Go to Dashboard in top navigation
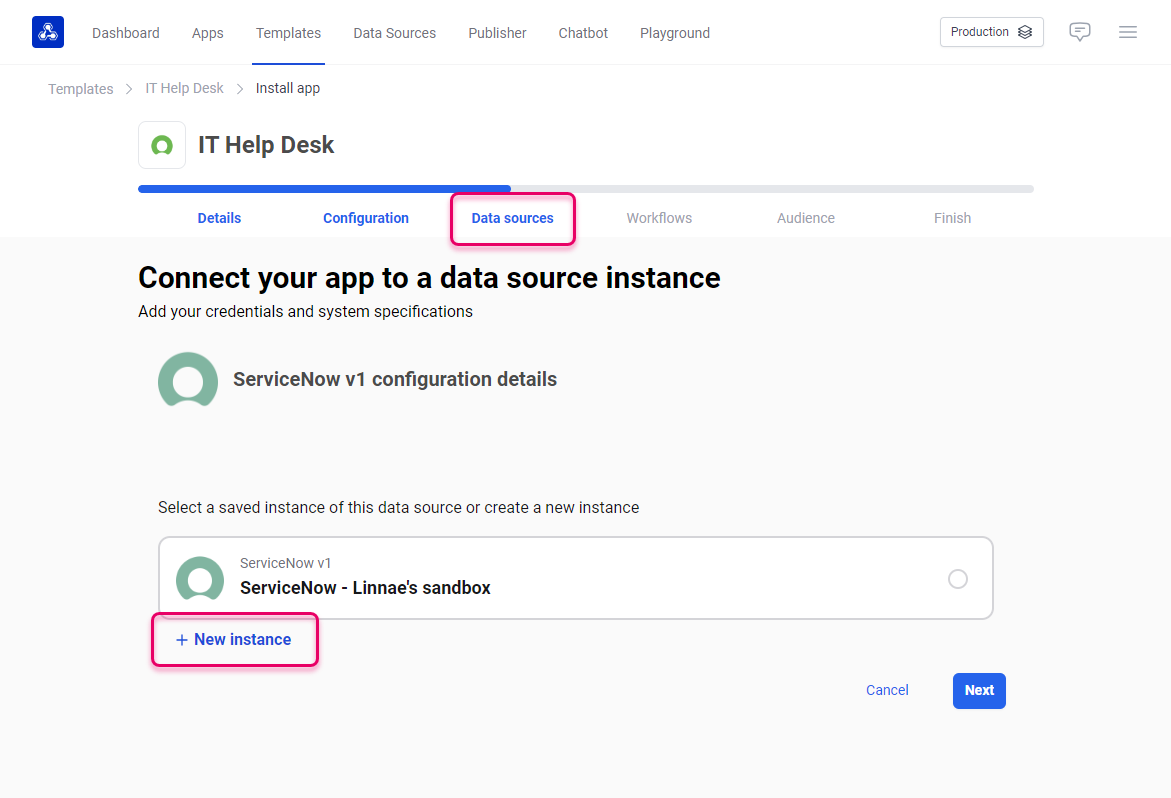The image size is (1171, 798). pos(125,33)
